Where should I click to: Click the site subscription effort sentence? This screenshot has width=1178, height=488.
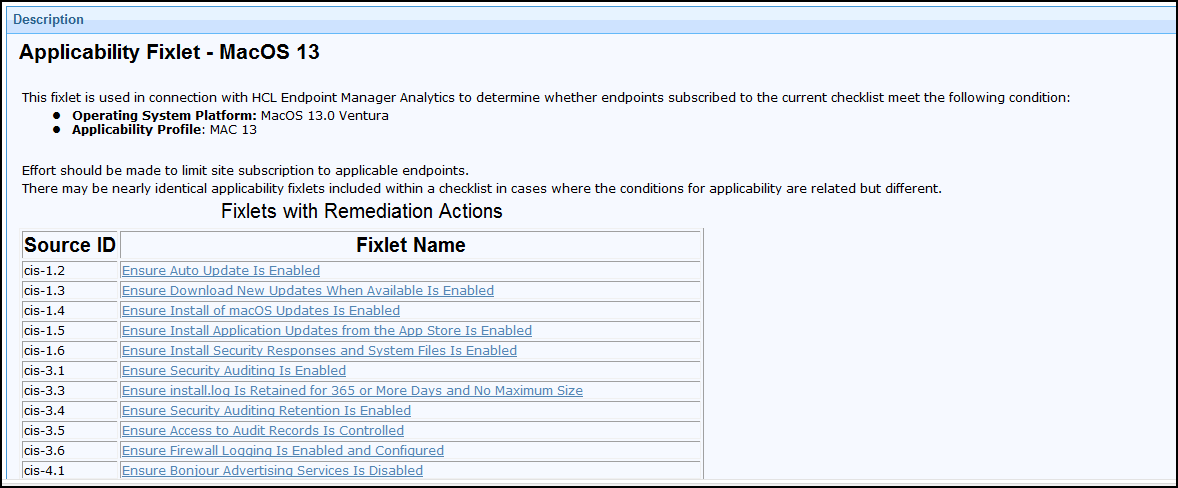pos(245,170)
